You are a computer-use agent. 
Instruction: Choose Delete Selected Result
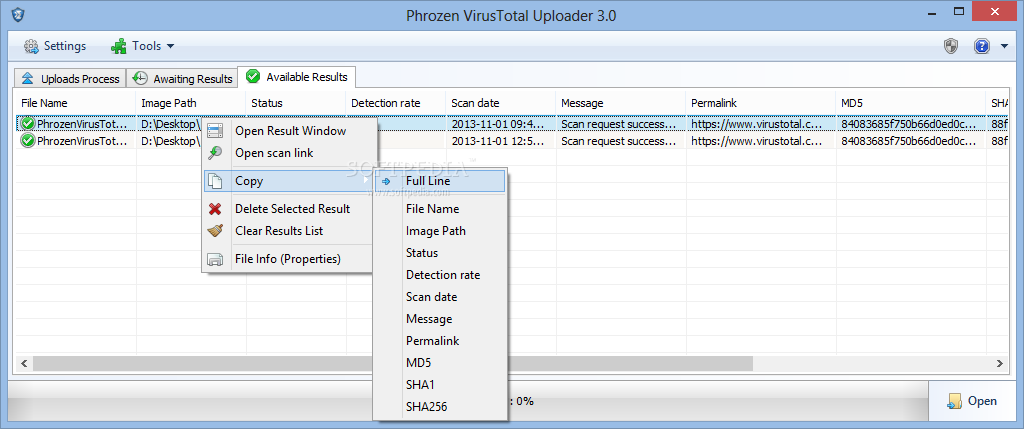coord(289,209)
